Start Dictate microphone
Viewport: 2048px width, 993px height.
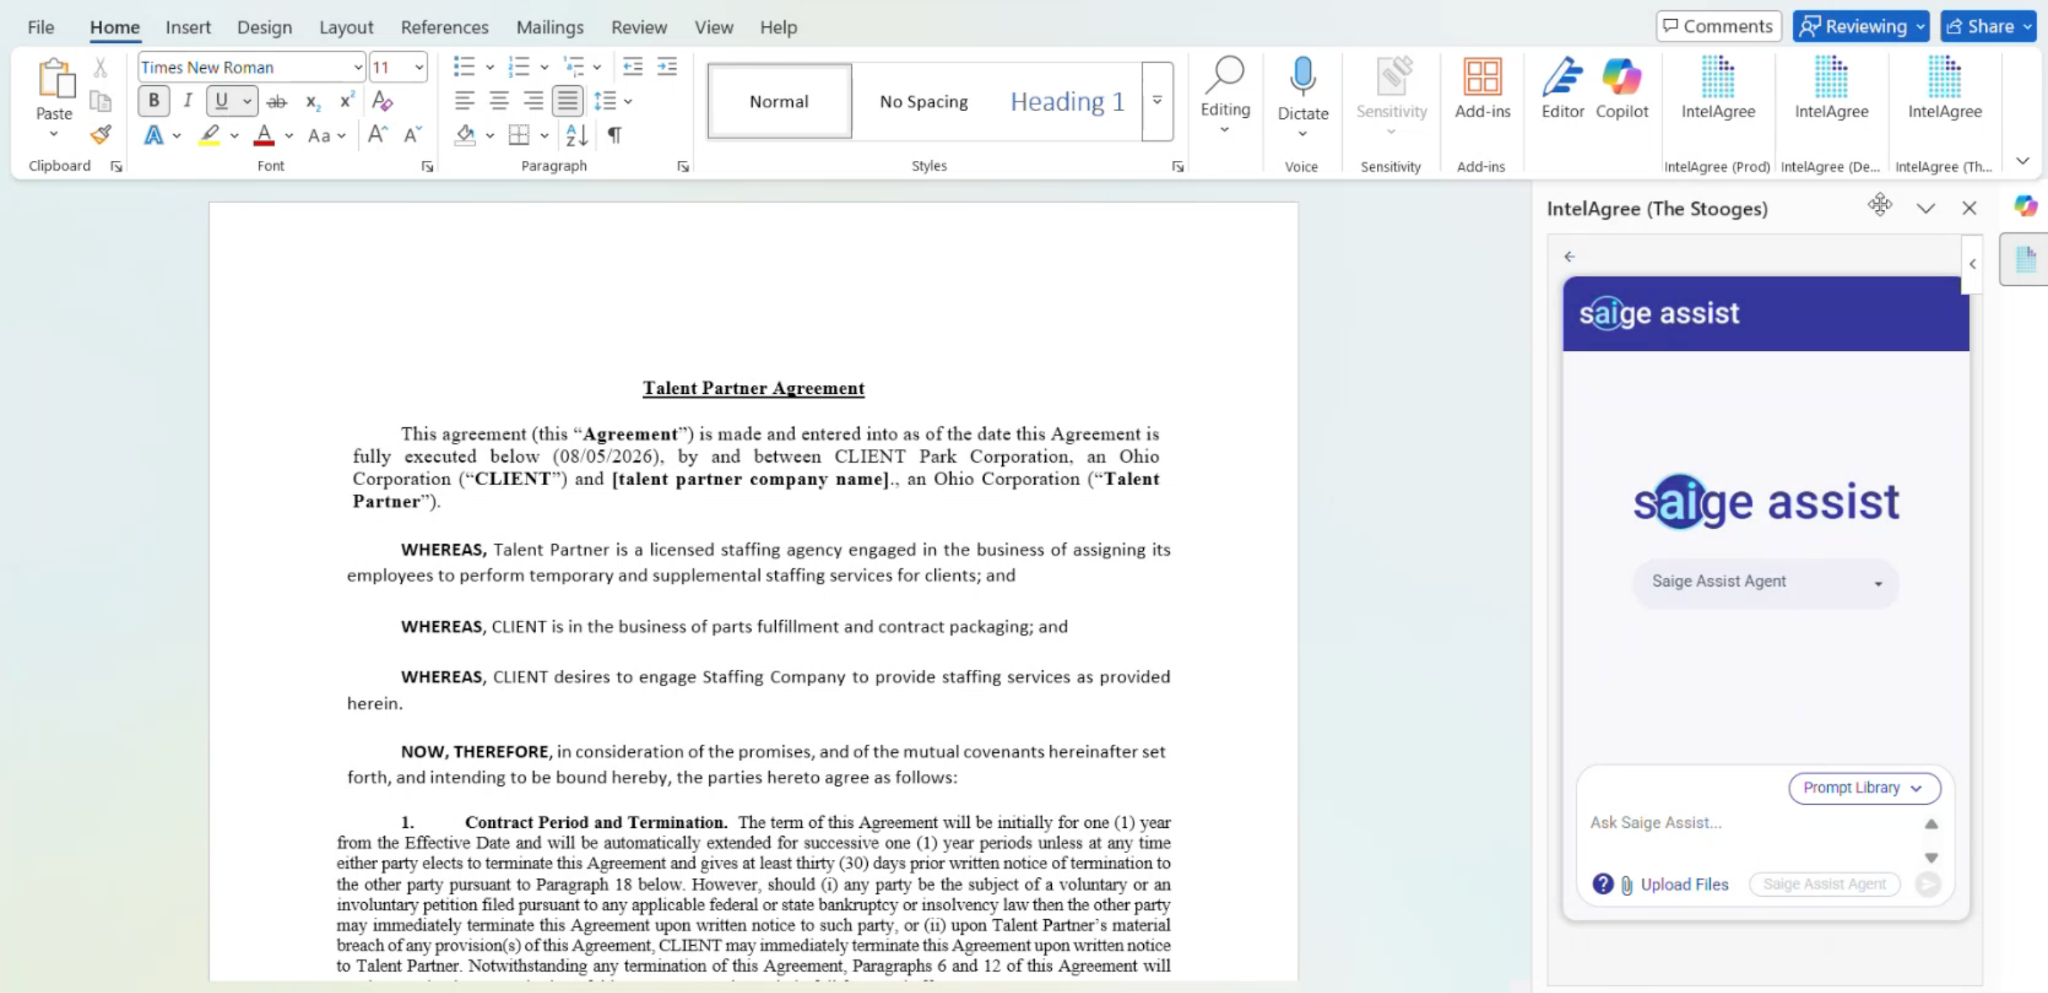tap(1302, 88)
